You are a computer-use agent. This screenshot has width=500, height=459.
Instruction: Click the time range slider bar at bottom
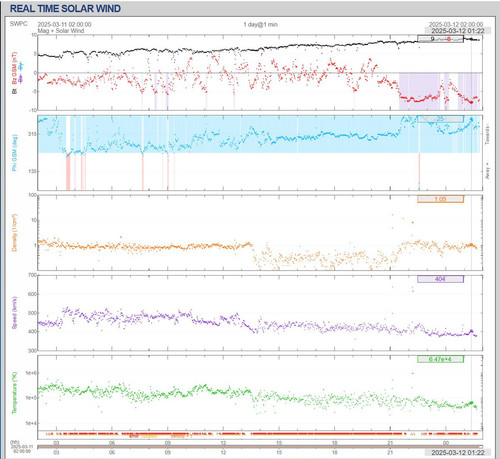[260, 447]
